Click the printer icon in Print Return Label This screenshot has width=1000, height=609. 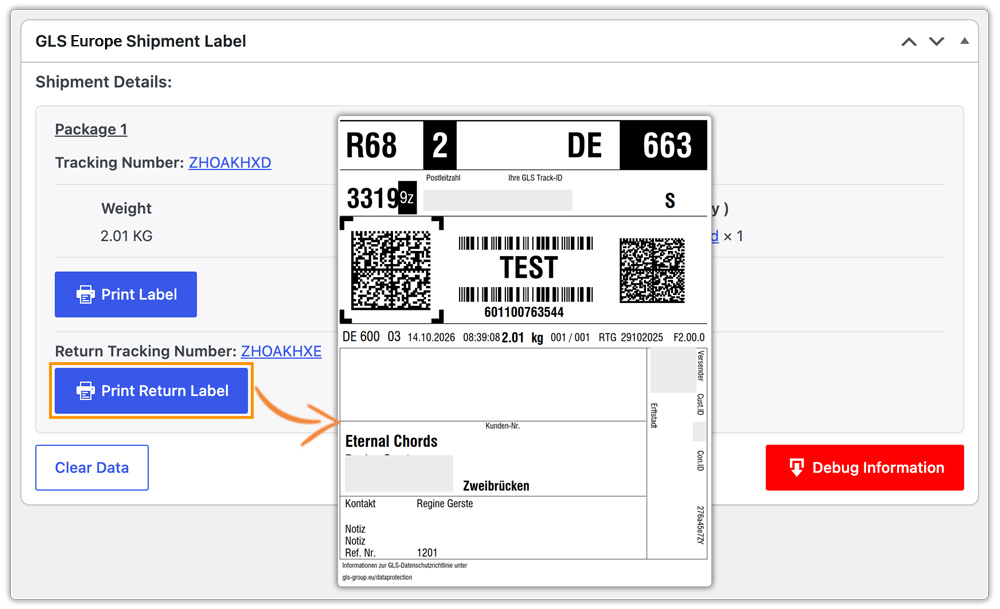click(x=85, y=391)
